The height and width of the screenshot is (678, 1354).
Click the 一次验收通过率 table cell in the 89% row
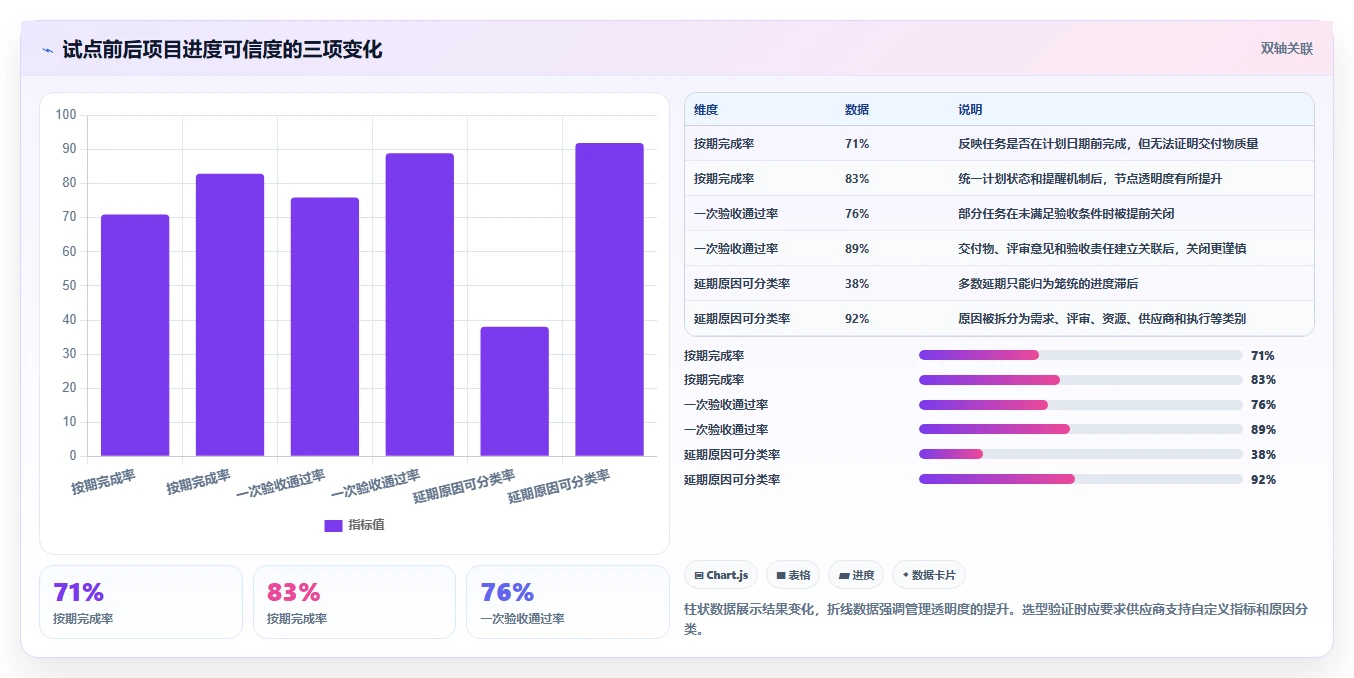(x=736, y=249)
